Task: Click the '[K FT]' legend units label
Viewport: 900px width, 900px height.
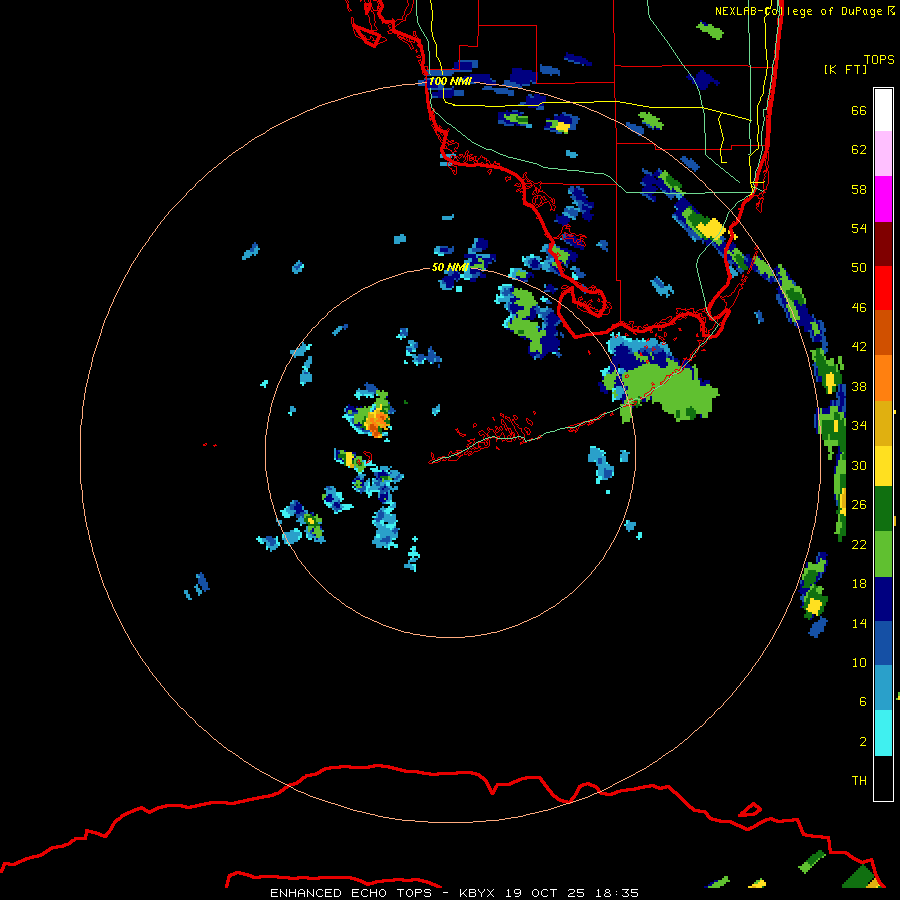Action: [x=845, y=69]
